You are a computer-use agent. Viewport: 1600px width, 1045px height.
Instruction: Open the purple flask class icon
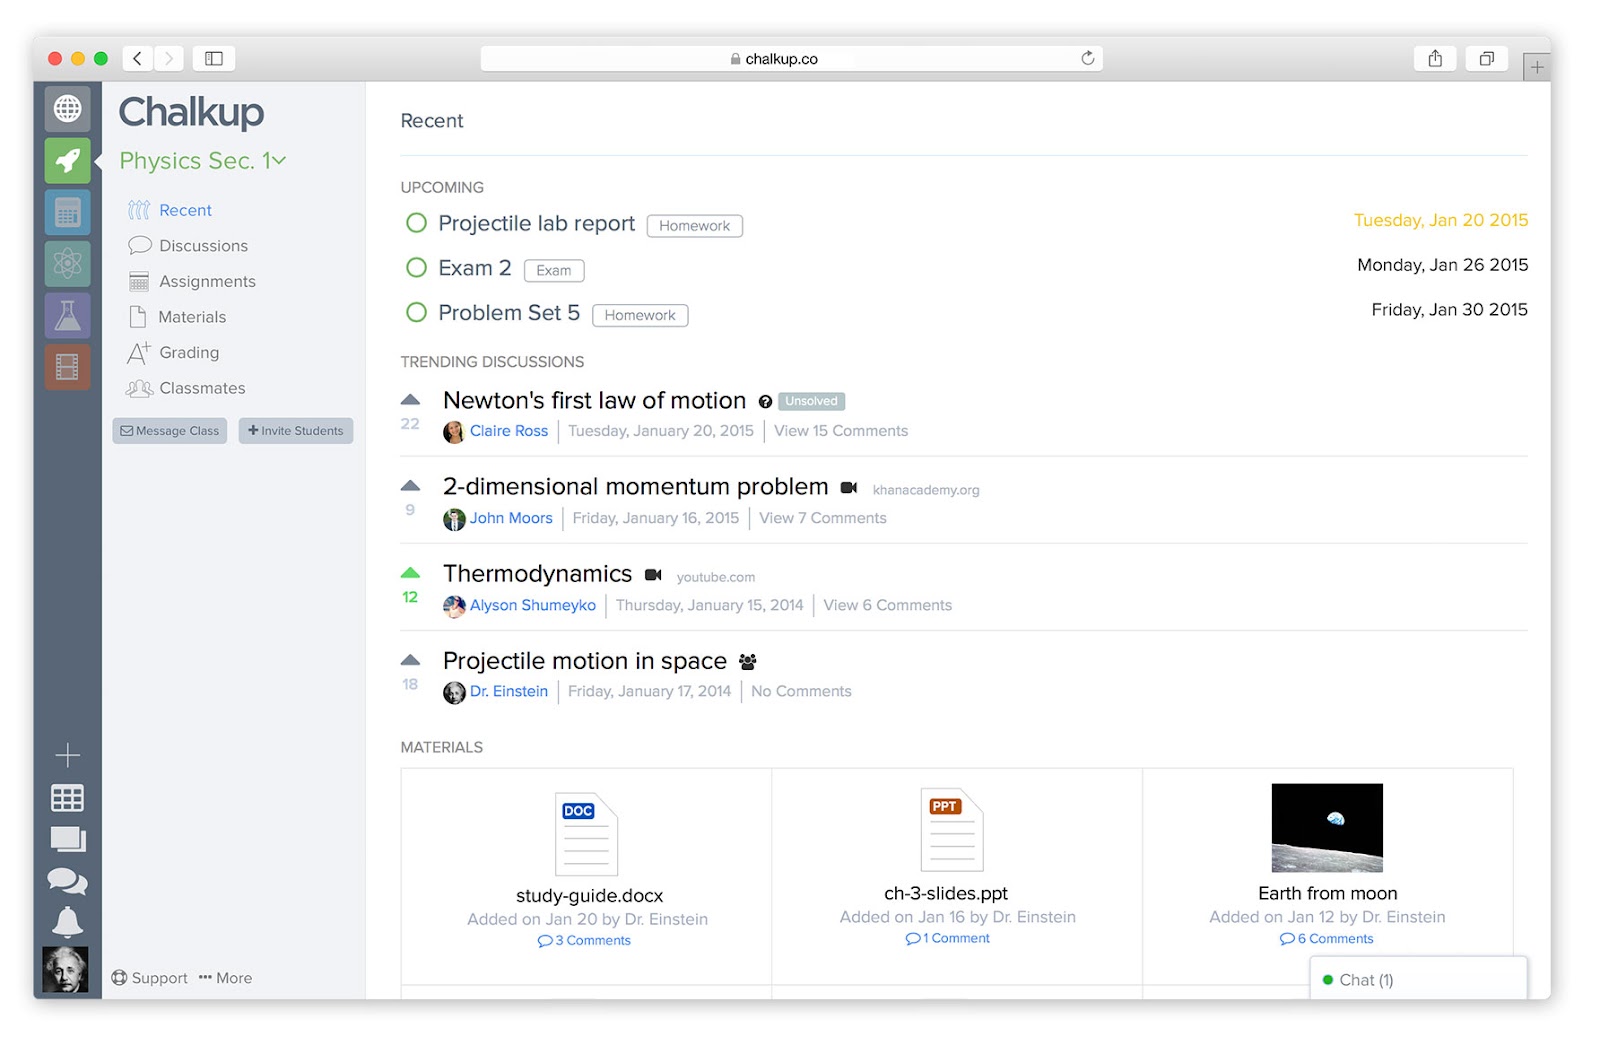(67, 316)
